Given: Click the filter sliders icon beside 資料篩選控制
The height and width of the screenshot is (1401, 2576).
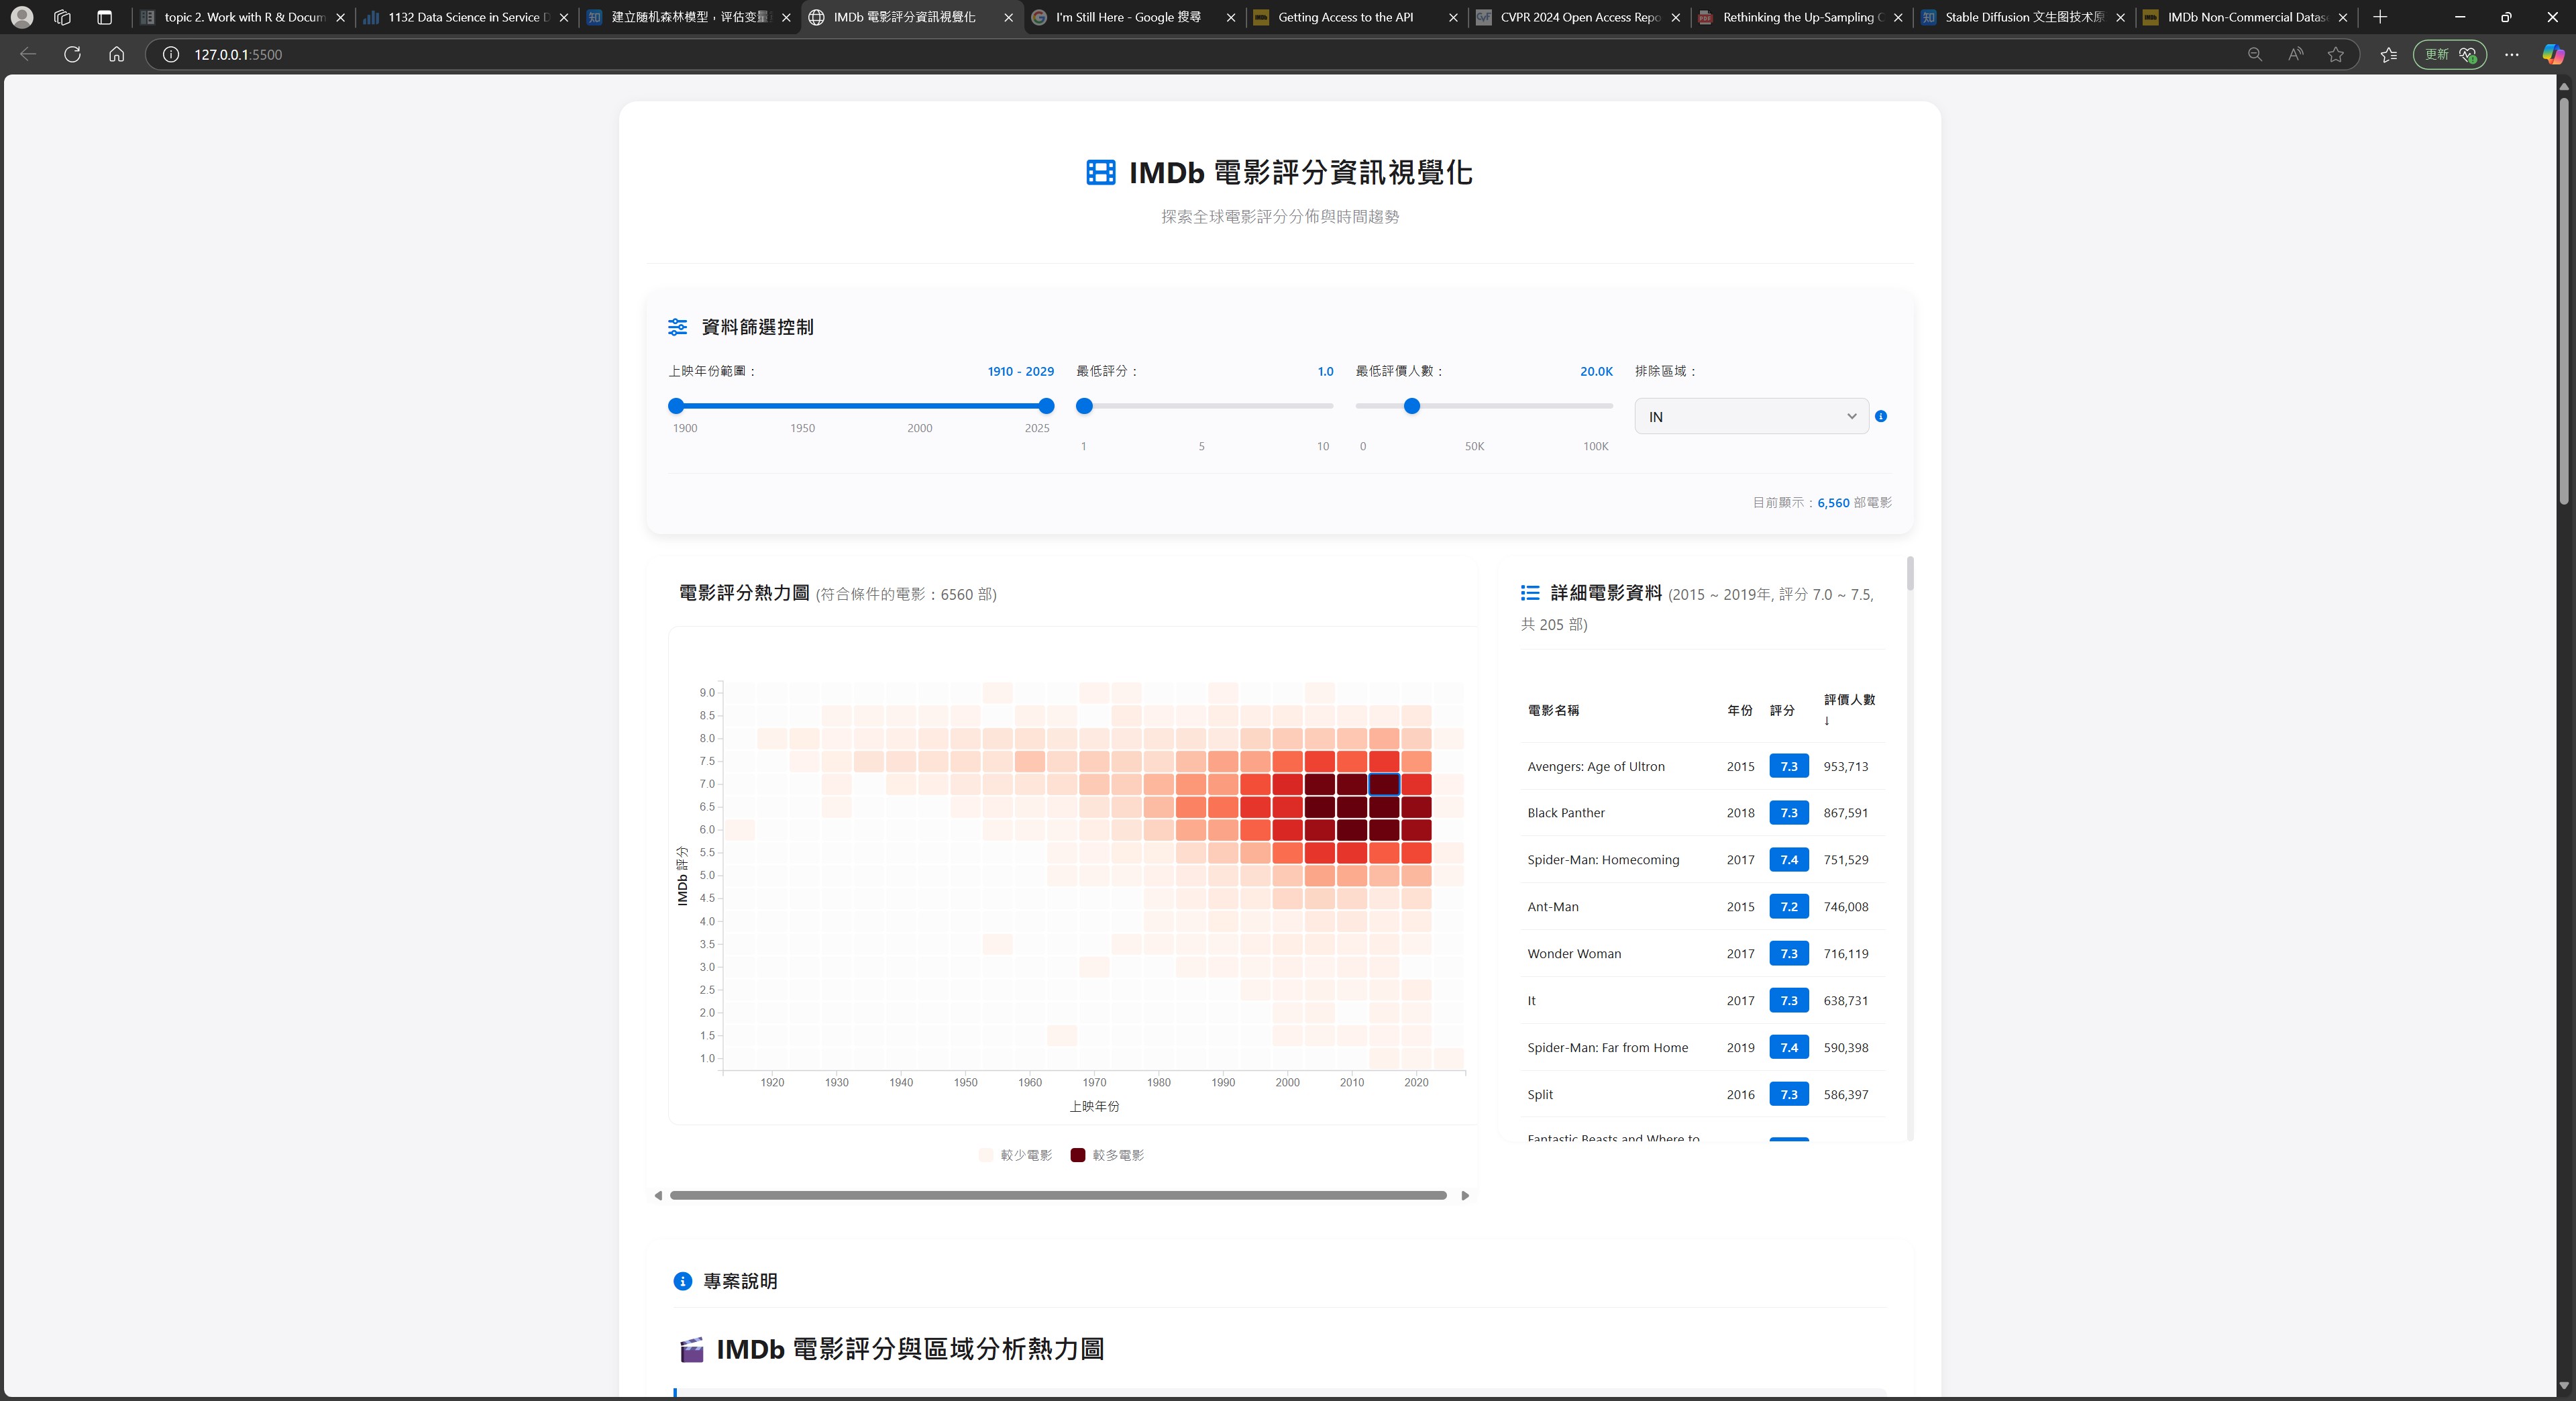Looking at the screenshot, I should (677, 327).
